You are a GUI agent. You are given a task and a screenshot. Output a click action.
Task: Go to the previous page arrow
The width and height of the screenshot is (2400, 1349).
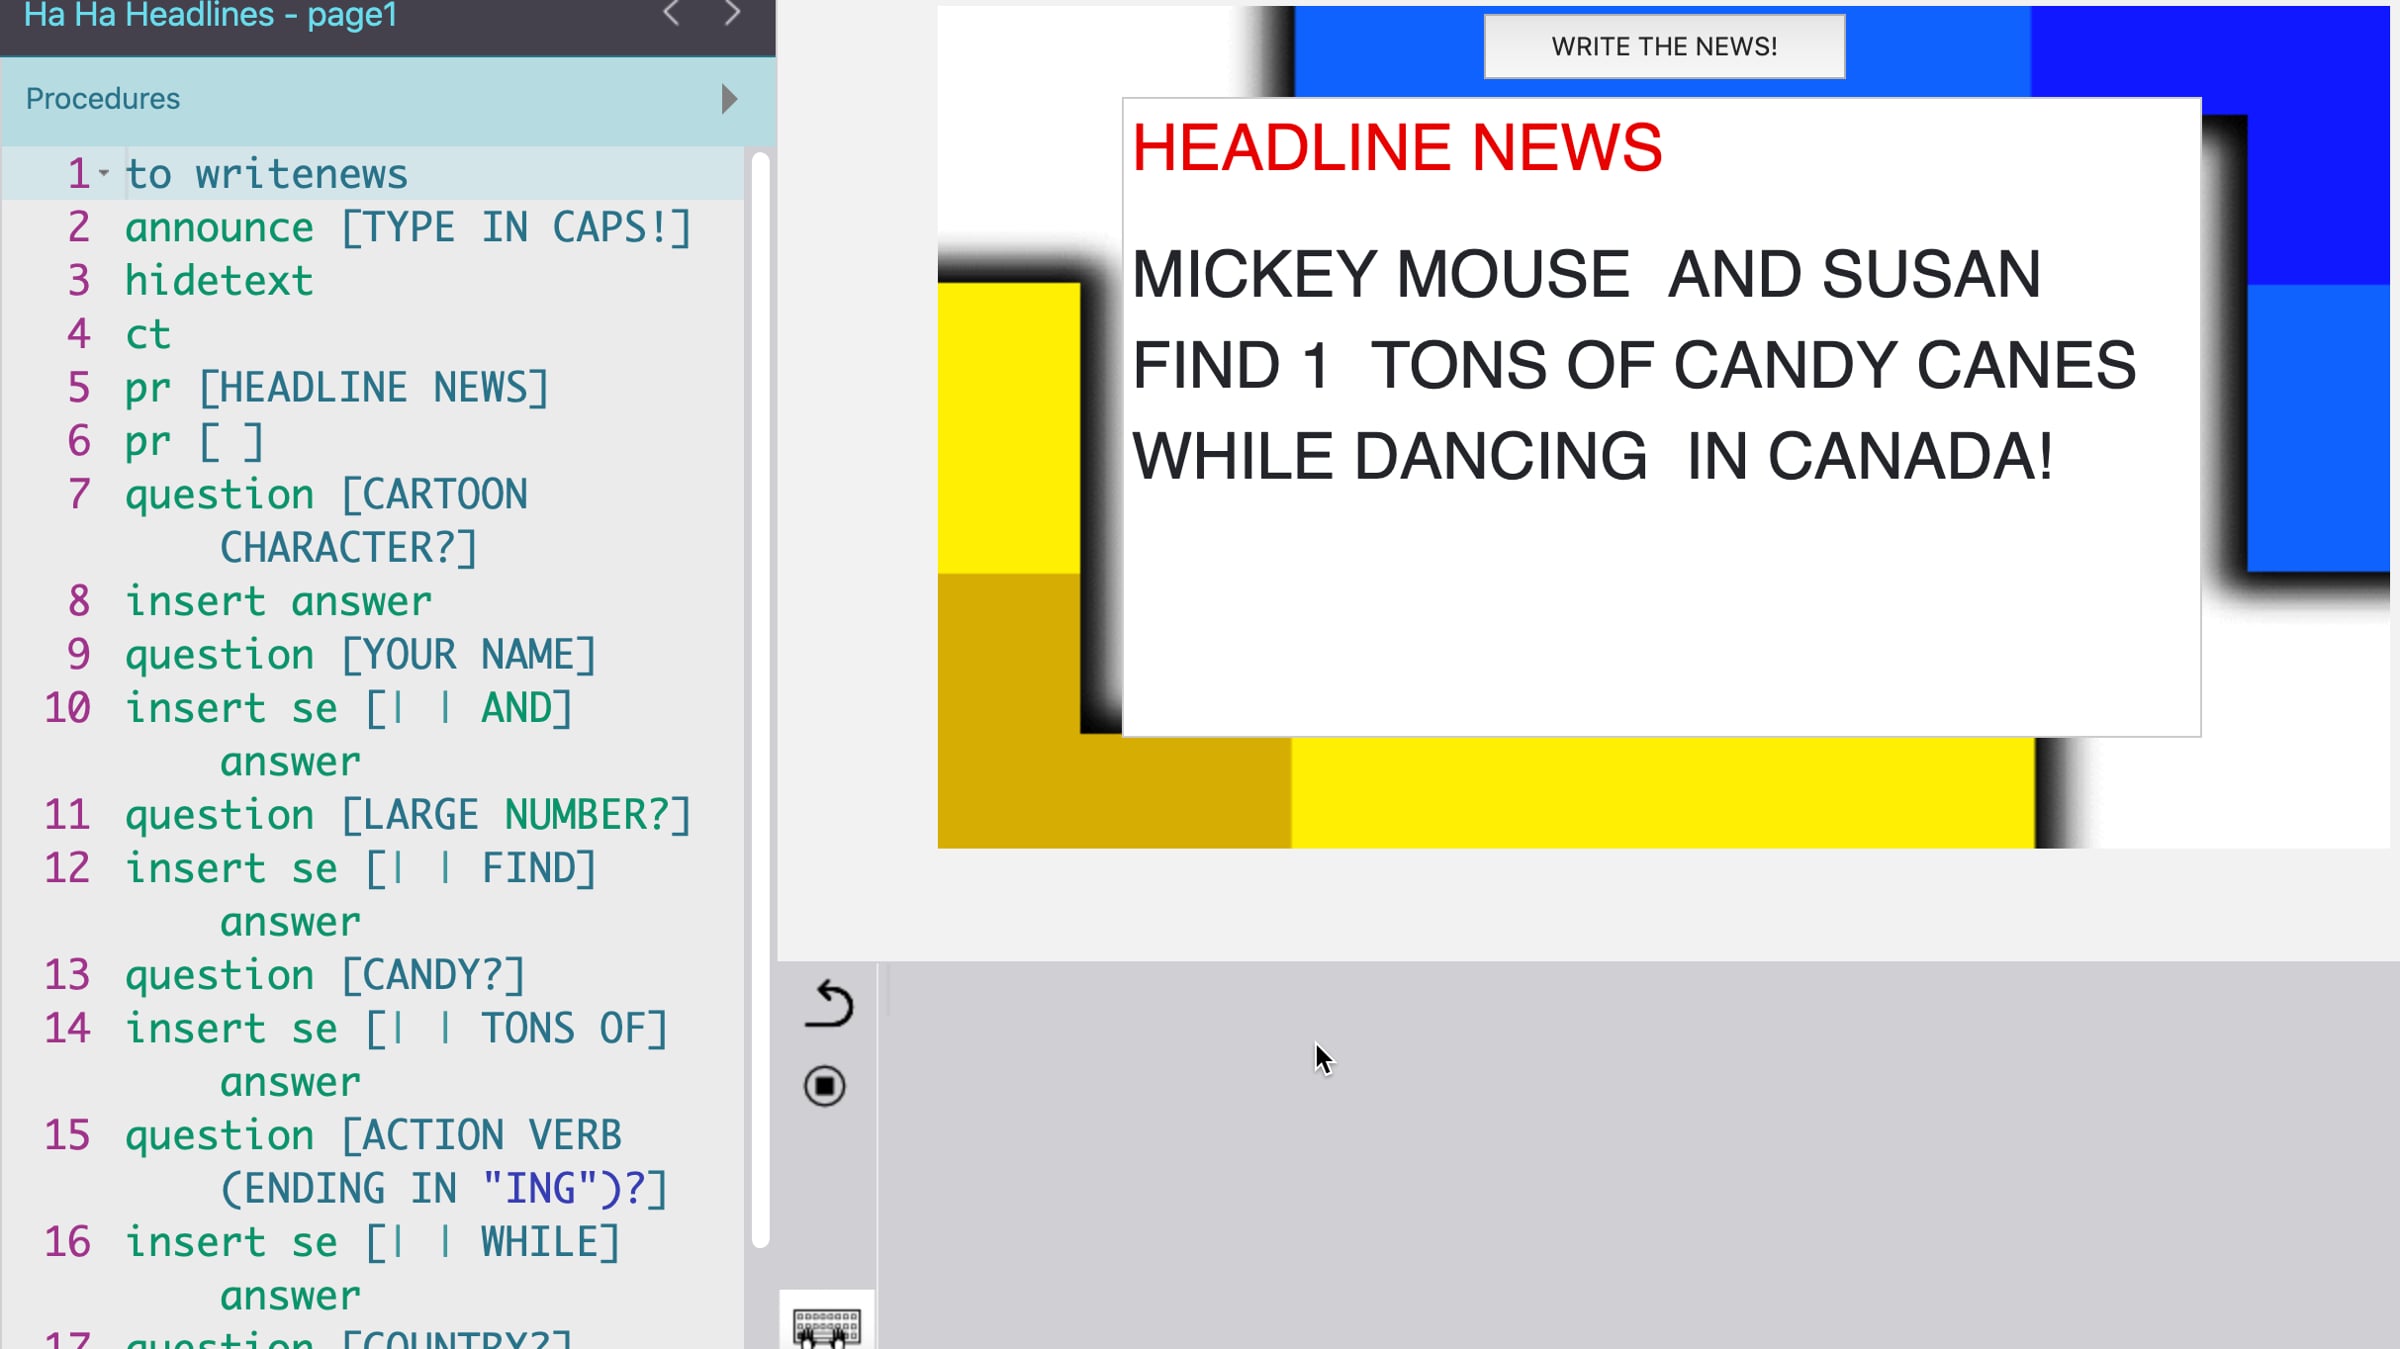pos(672,14)
